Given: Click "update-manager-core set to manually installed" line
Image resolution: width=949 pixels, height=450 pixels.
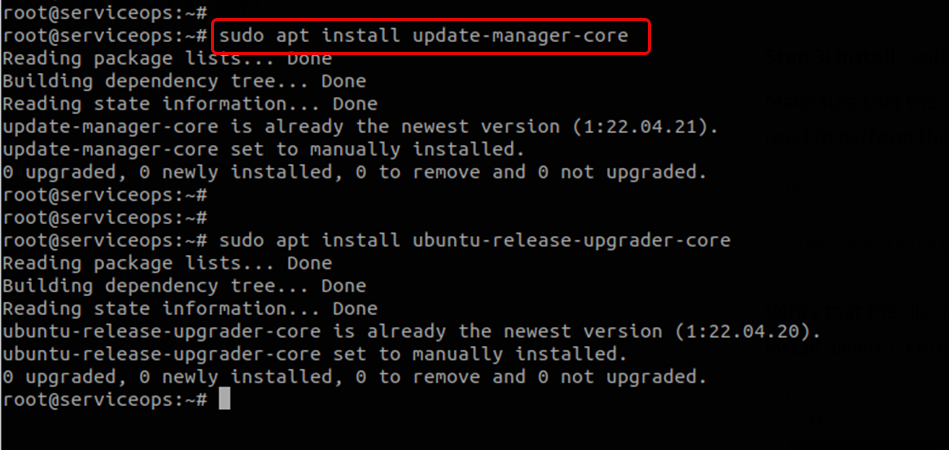Looking at the screenshot, I should 263,150.
